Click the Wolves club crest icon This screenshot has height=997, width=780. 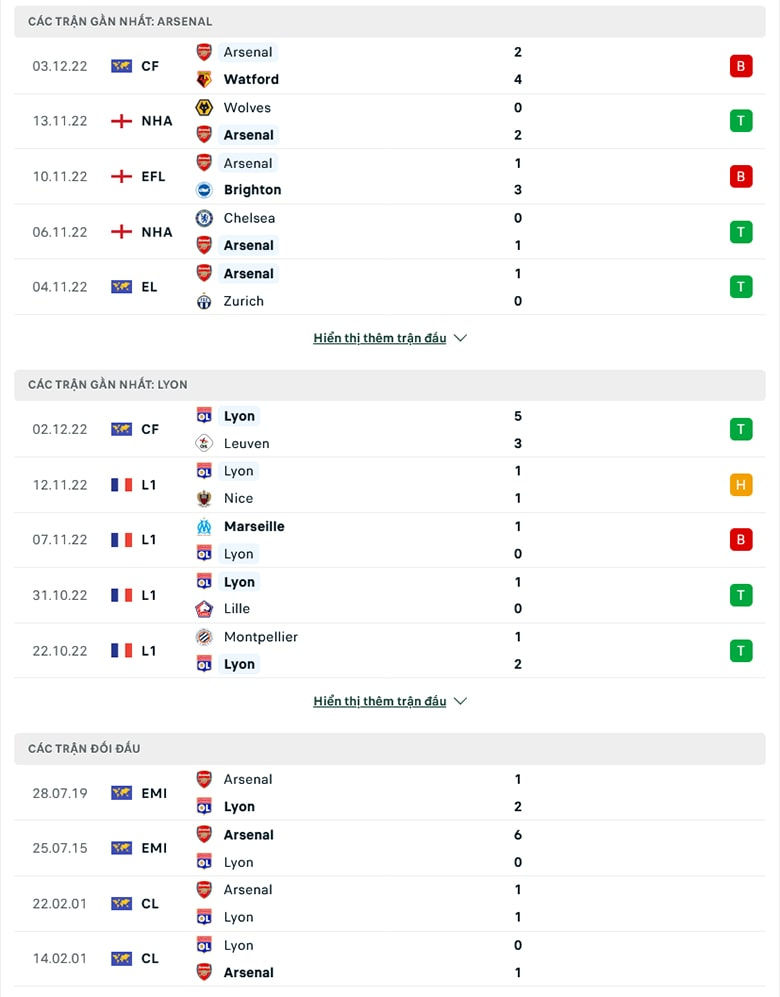tap(204, 107)
